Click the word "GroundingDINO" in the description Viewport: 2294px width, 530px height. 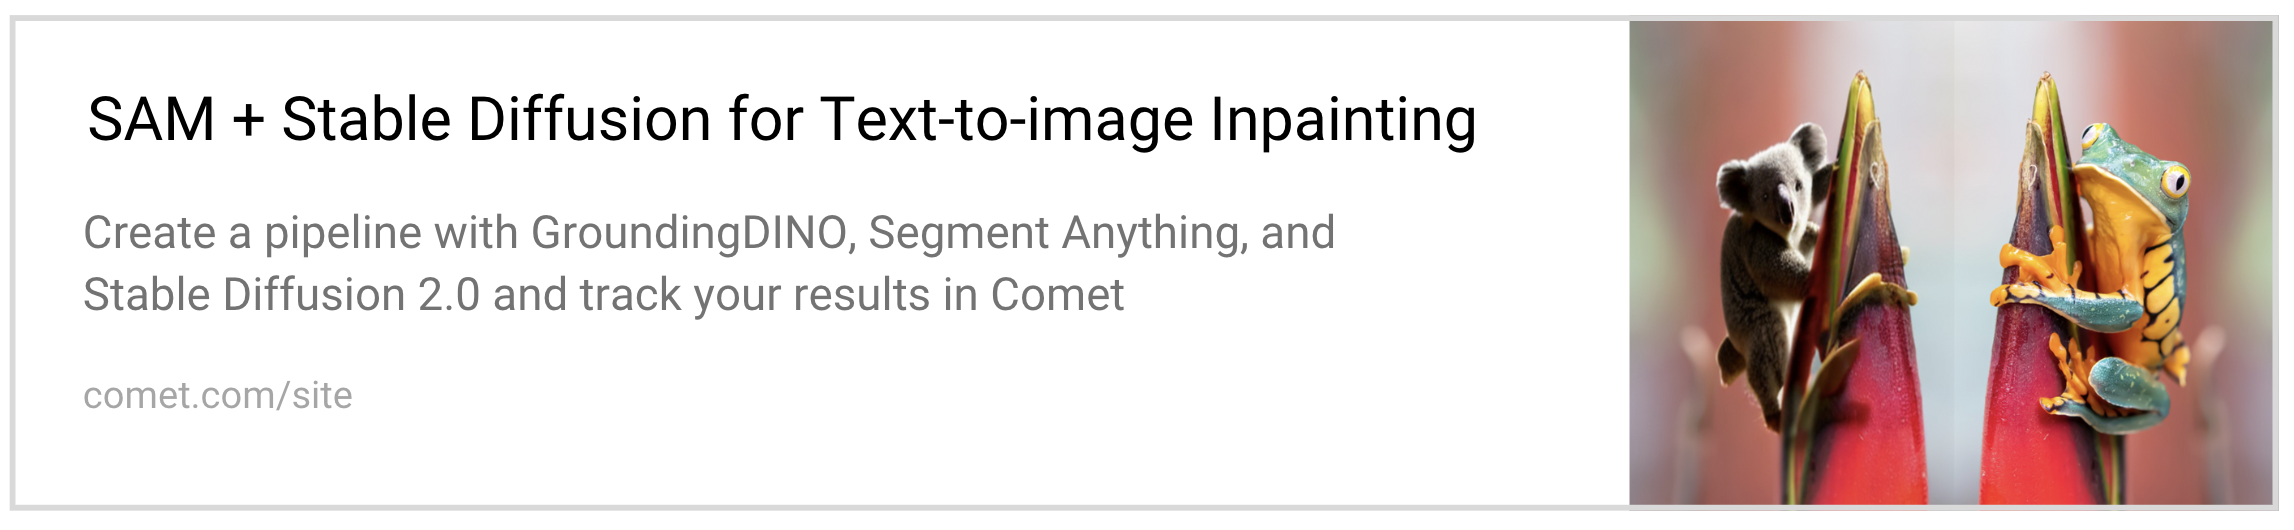click(690, 233)
